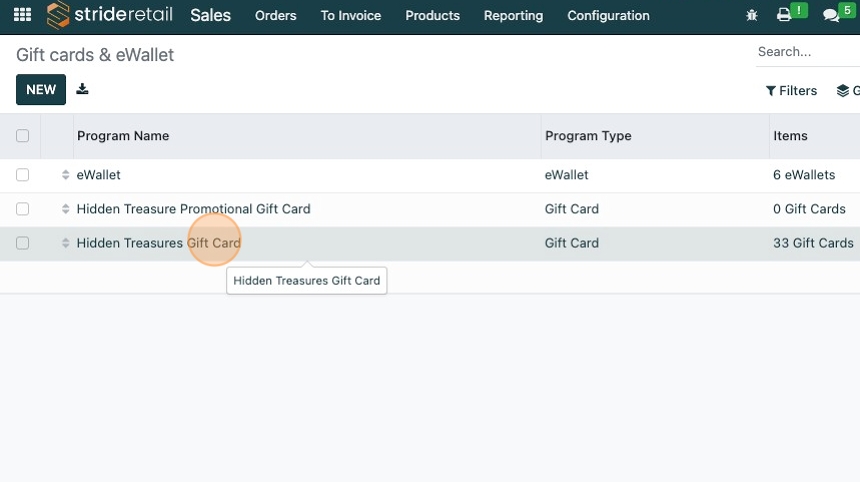860x482 pixels.
Task: Open the Reporting menu
Action: [x=513, y=16]
